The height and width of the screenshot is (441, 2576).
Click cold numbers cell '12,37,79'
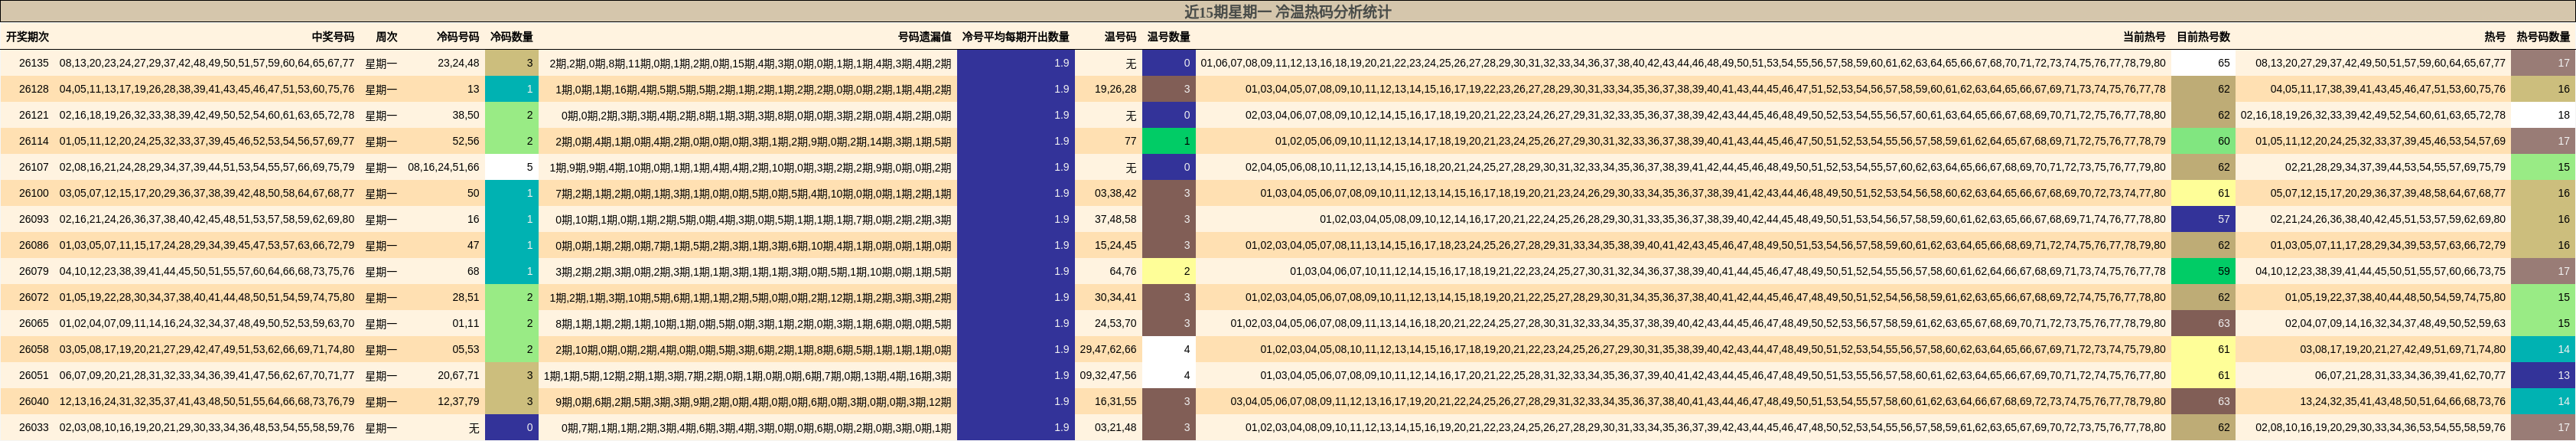click(458, 401)
